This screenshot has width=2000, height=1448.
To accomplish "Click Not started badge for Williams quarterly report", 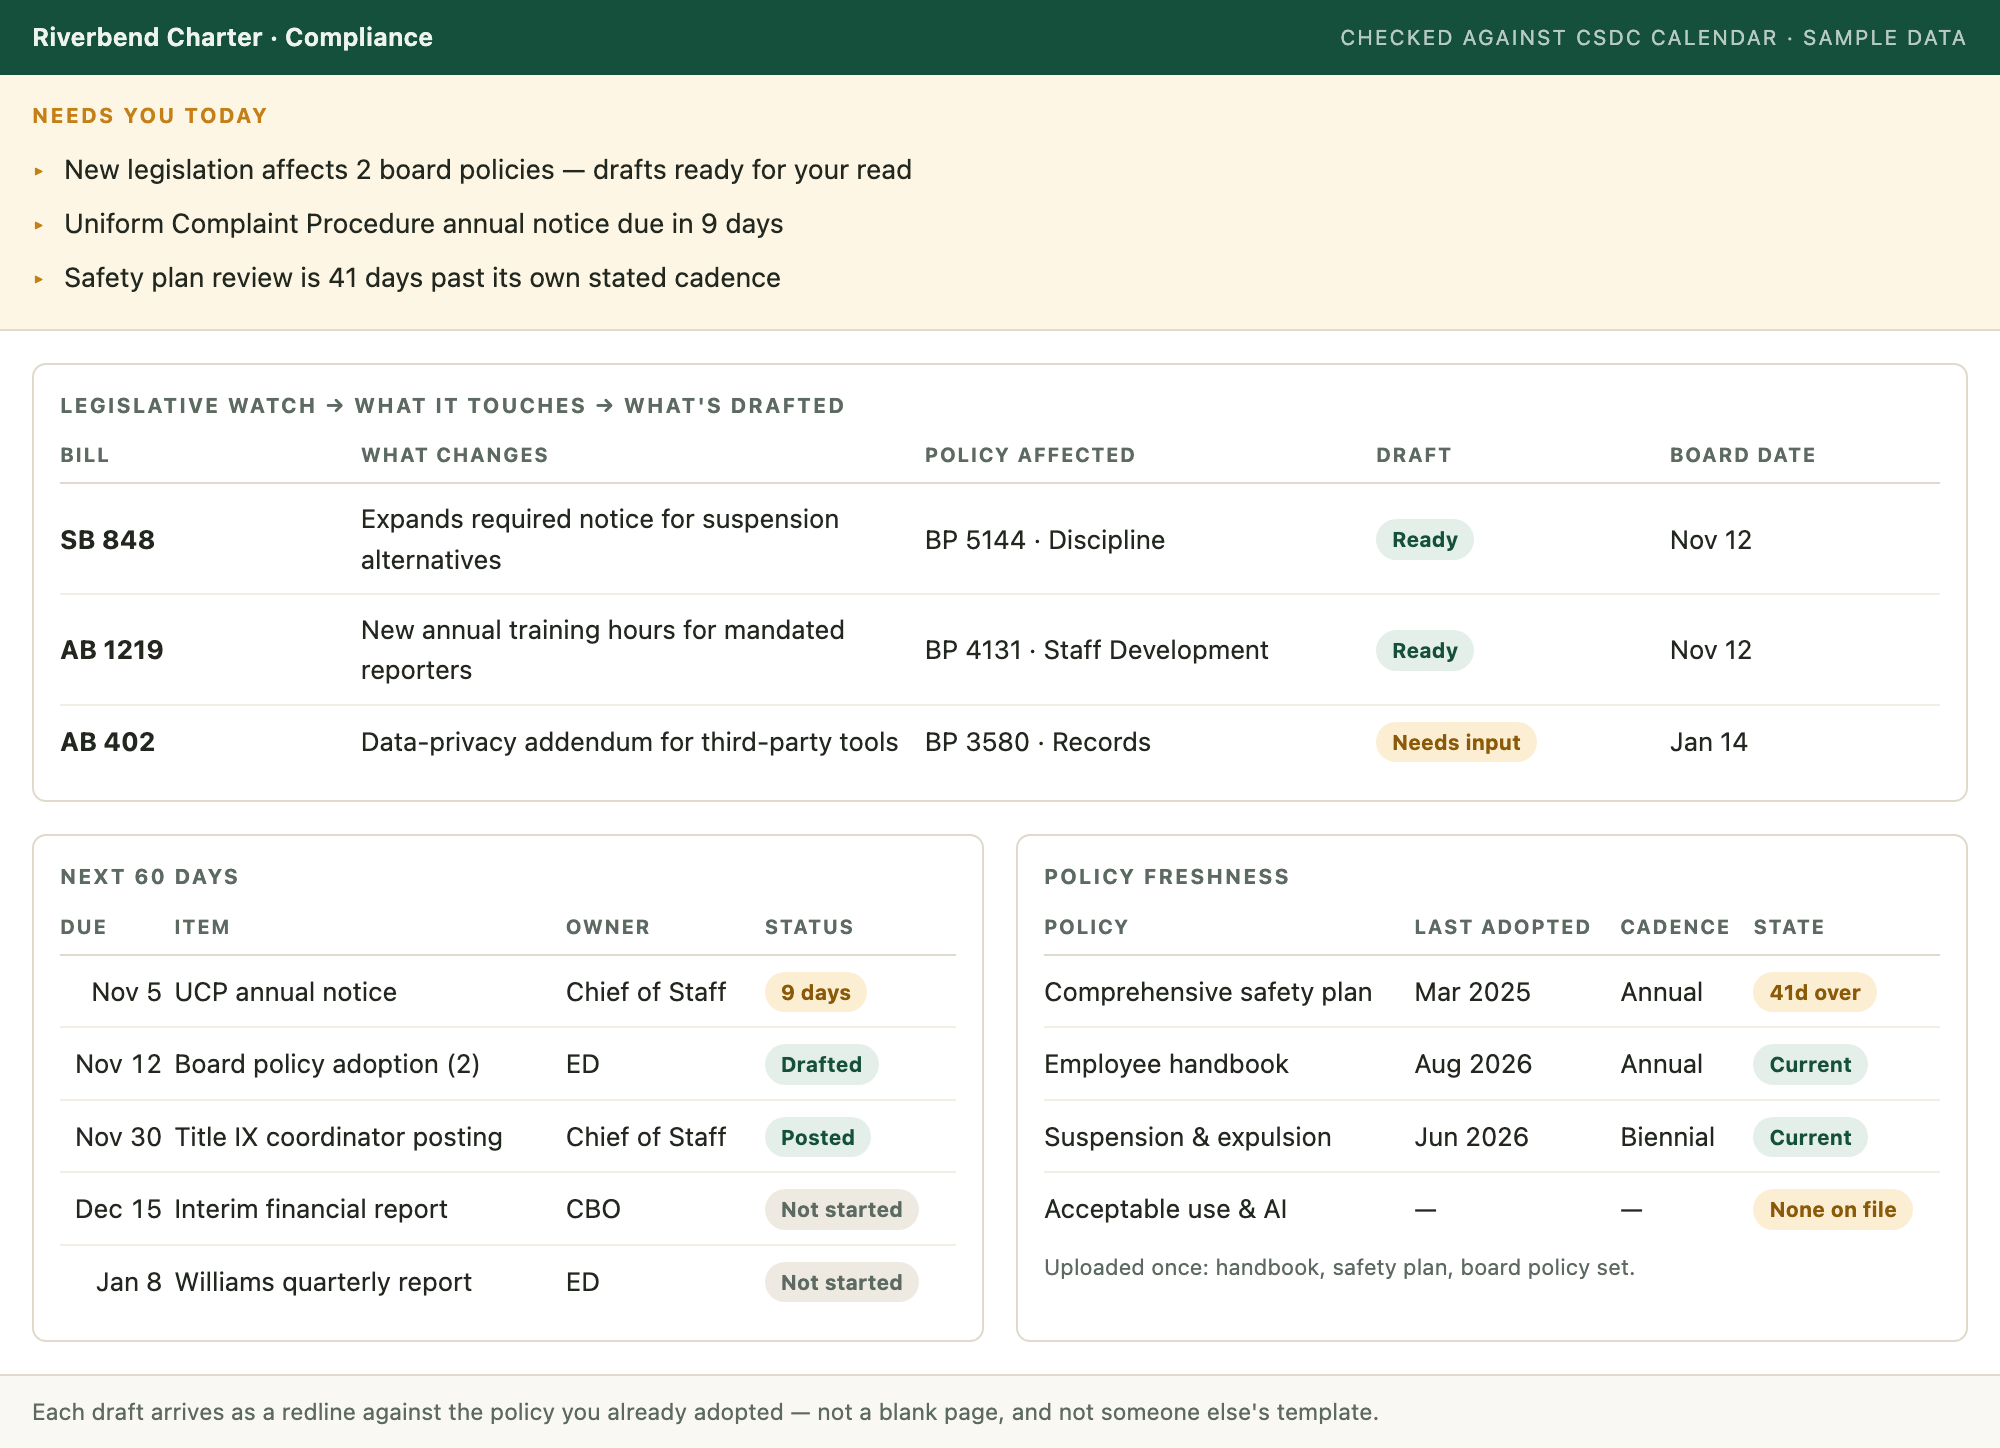I will (x=842, y=1282).
